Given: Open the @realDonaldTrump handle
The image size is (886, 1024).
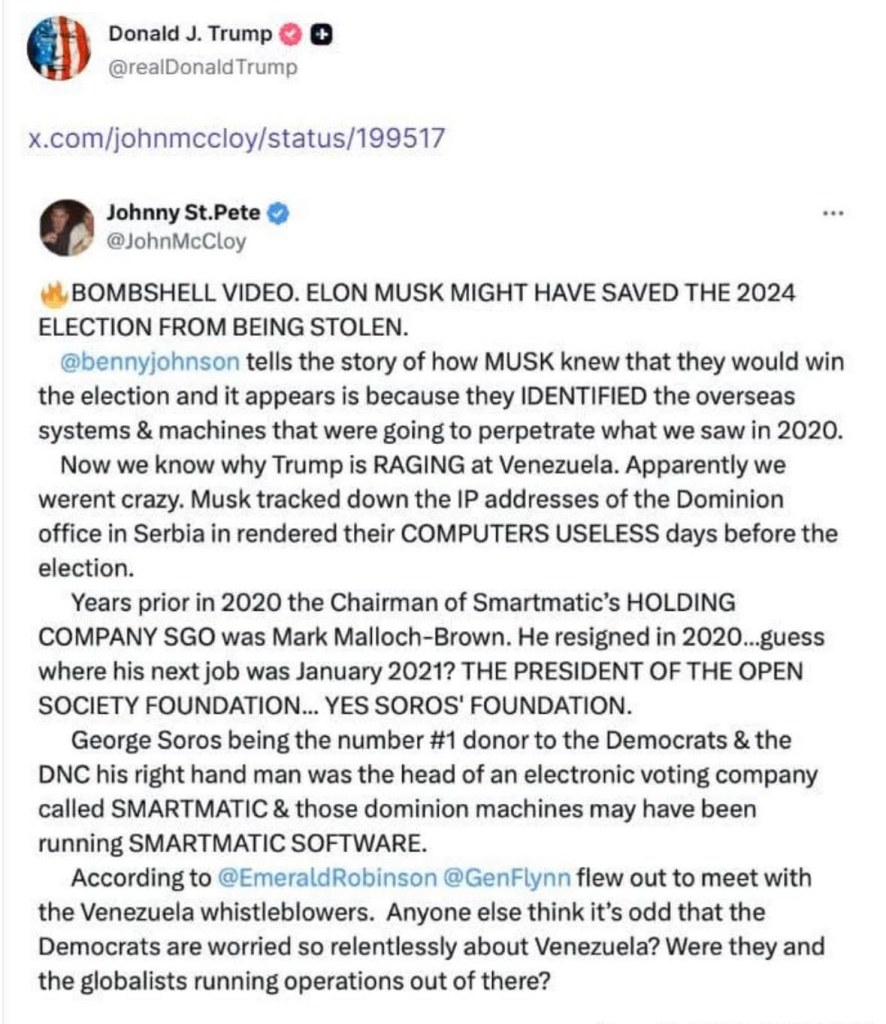Looking at the screenshot, I should pos(202,67).
